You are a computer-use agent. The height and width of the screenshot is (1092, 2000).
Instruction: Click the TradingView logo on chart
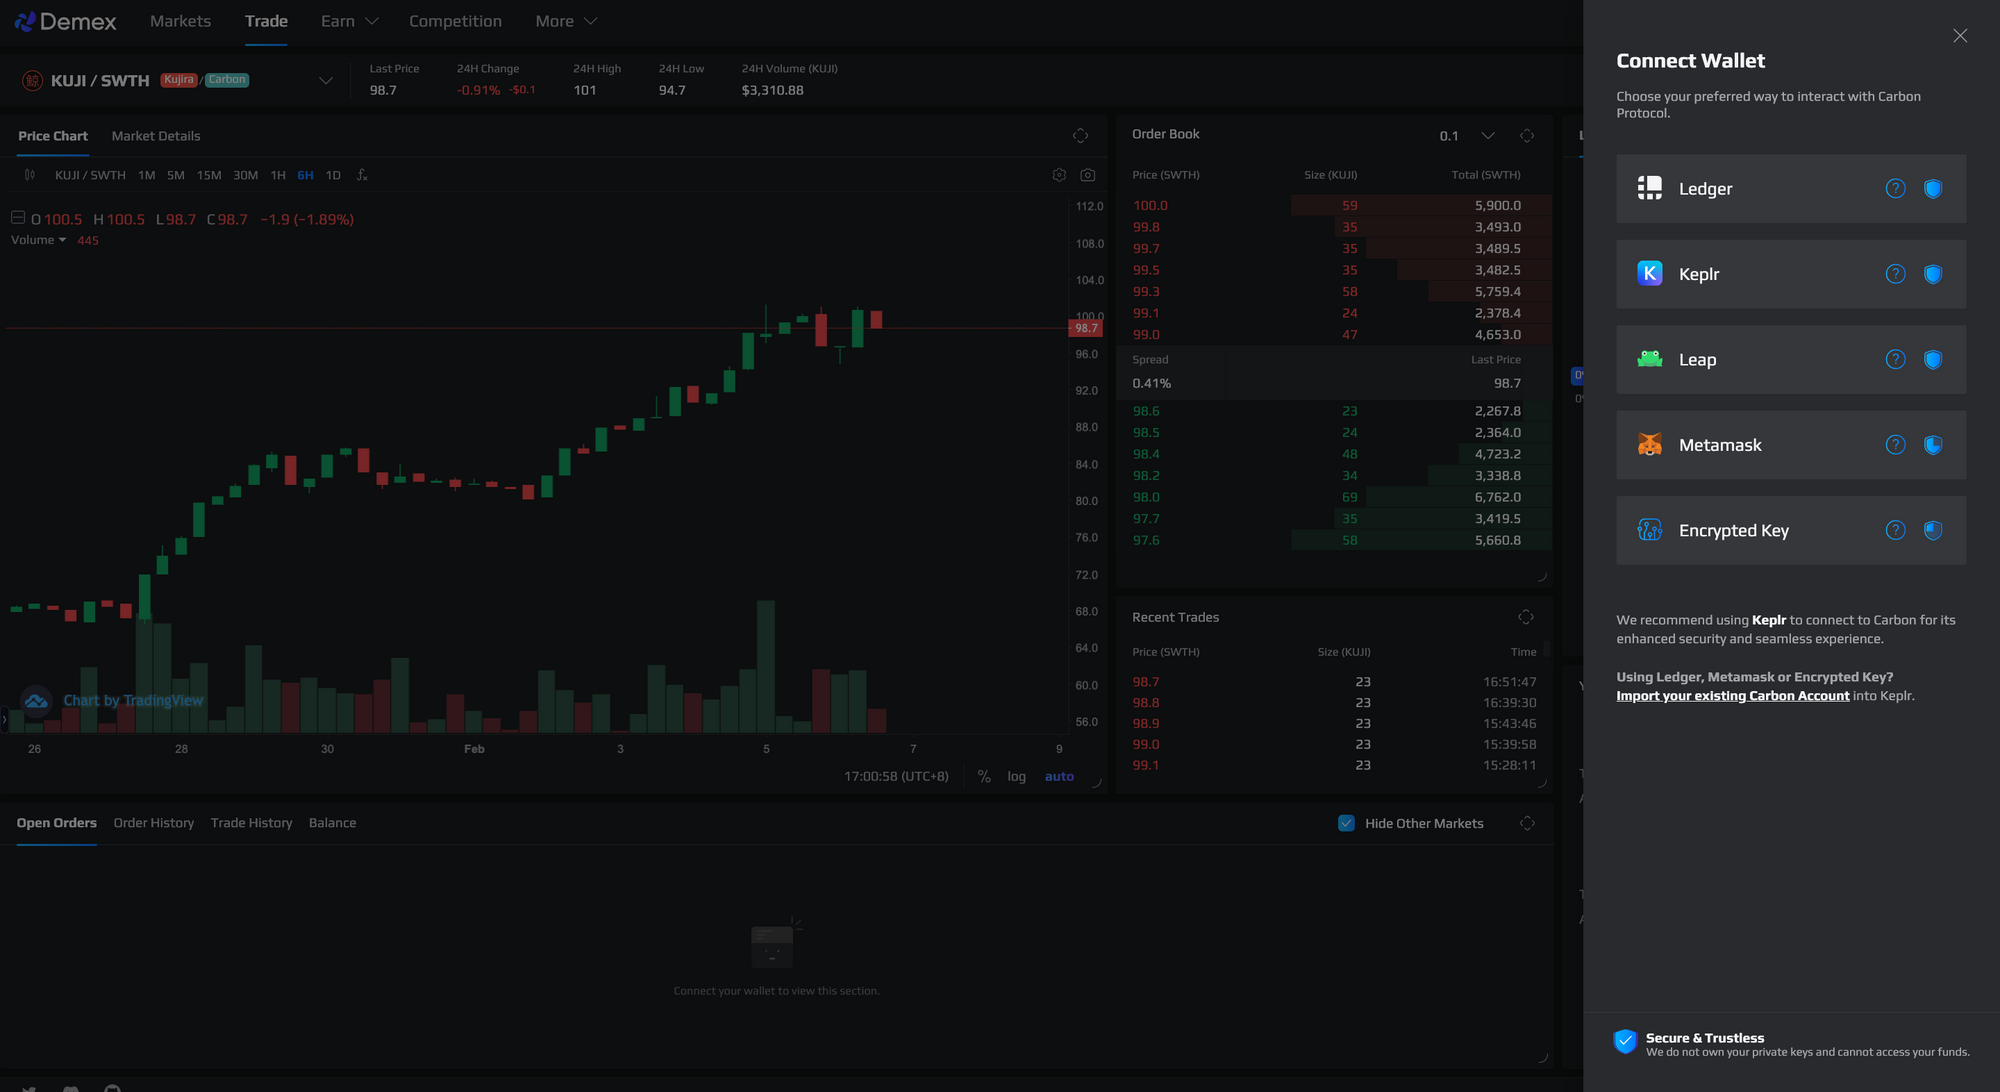click(x=36, y=701)
